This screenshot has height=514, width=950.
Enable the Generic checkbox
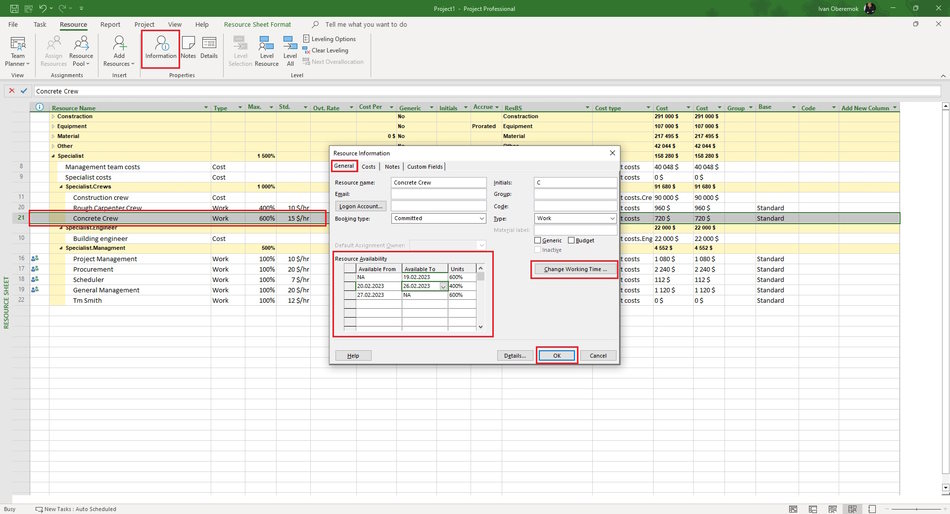(x=537, y=241)
